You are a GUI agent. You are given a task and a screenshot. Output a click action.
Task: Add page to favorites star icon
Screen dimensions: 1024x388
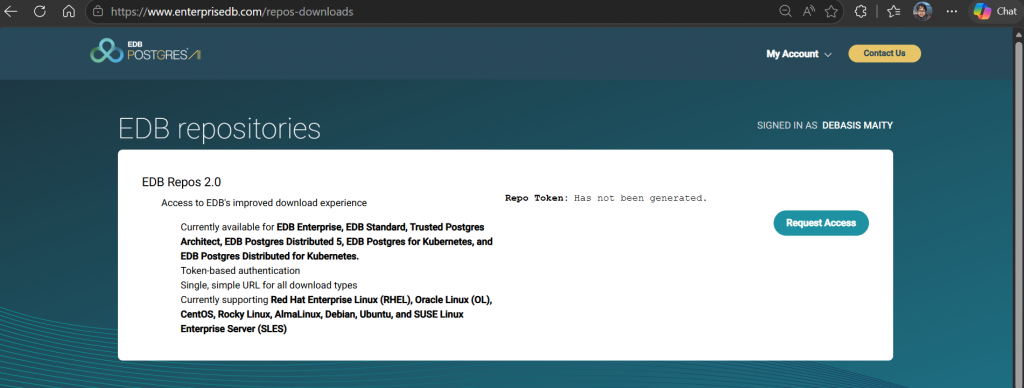831,11
